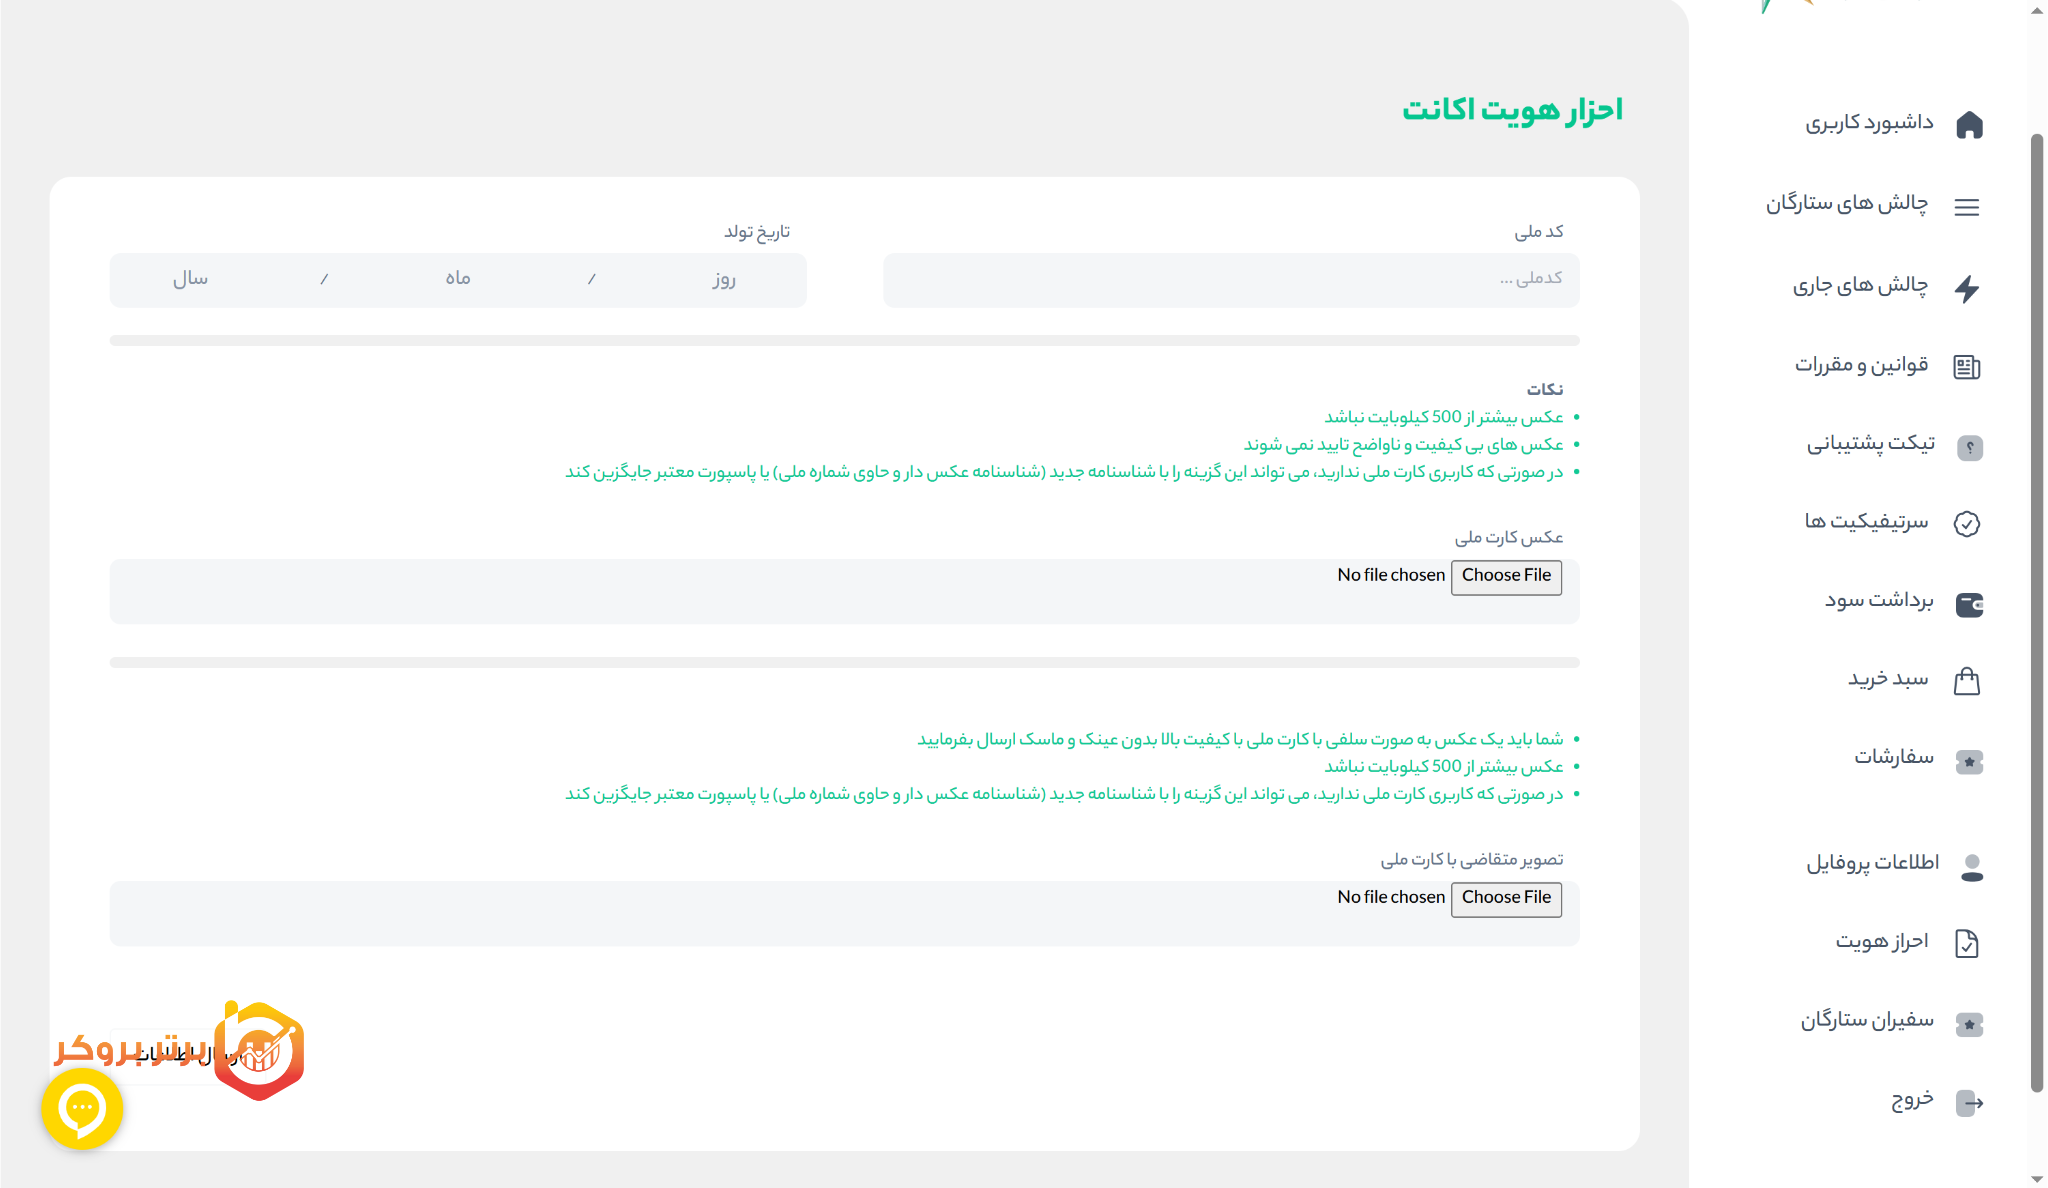Screen dimensions: 2048x1188
Task: Open داشبورد کاربری via the home icon
Action: (1969, 124)
